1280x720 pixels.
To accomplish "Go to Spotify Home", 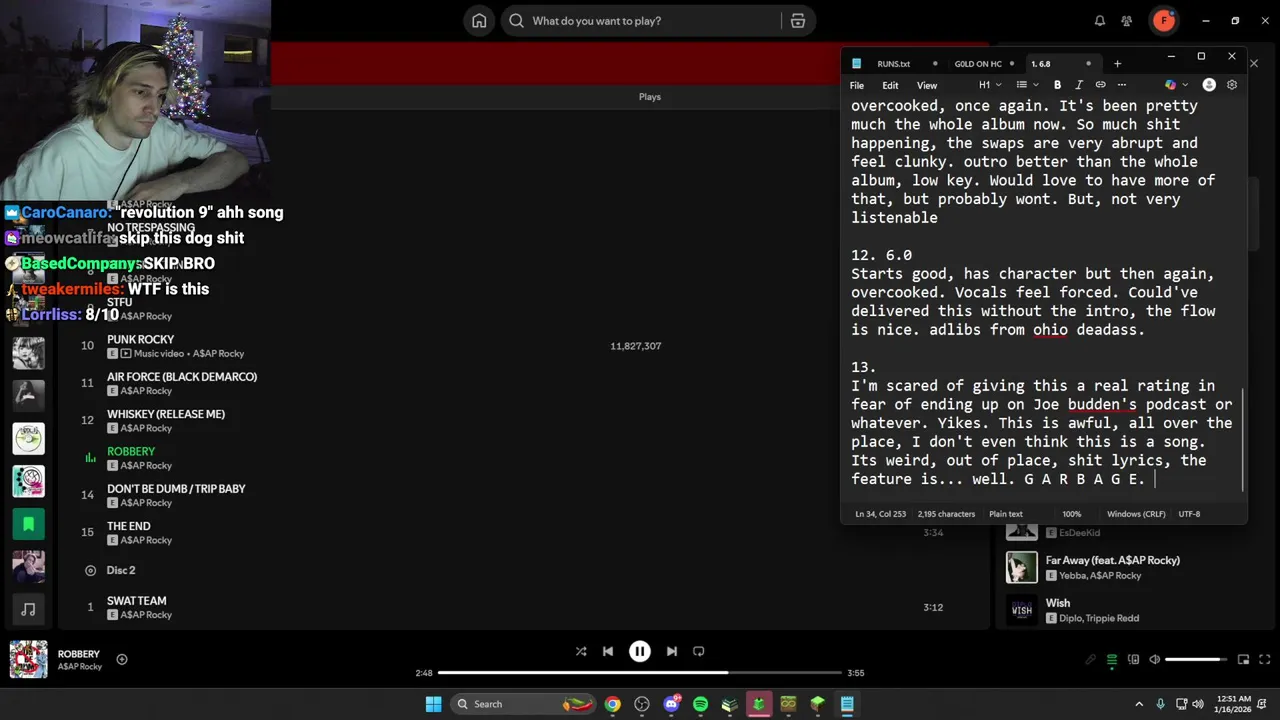I will click(479, 21).
